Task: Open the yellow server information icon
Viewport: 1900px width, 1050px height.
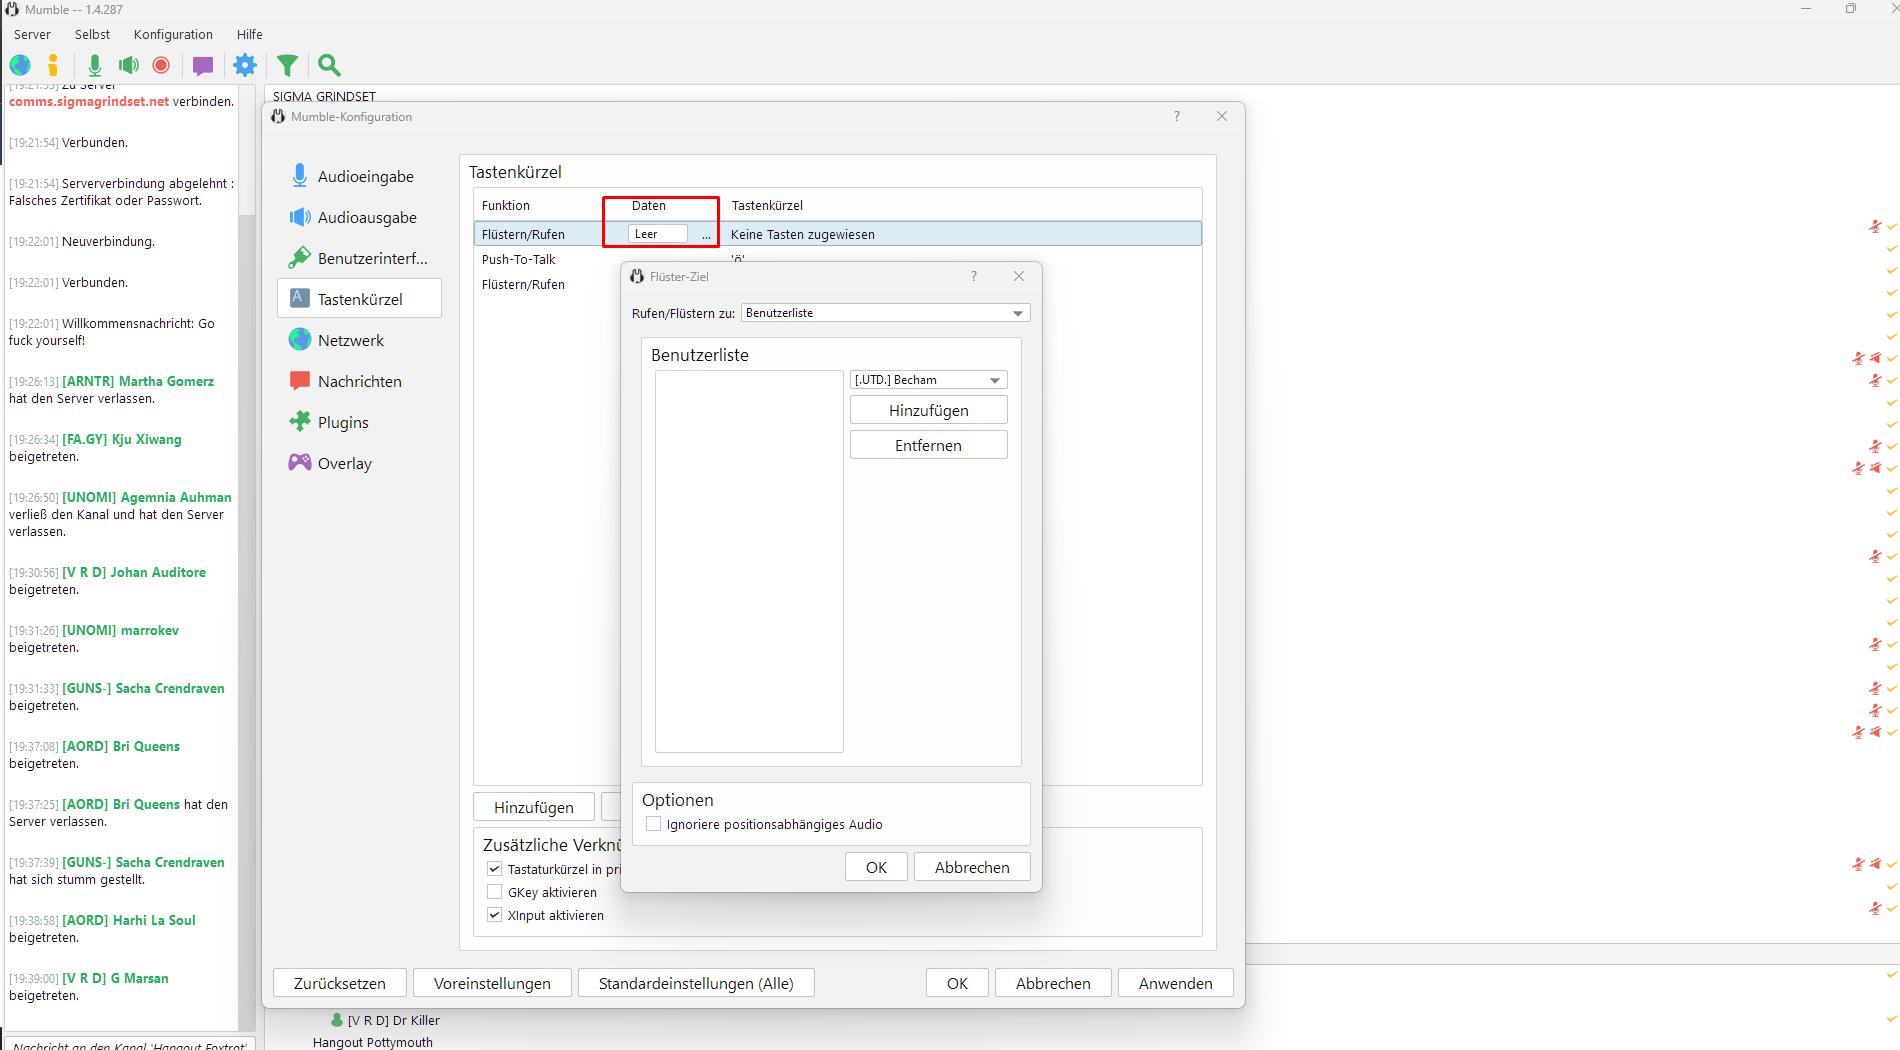Action: [x=53, y=66]
